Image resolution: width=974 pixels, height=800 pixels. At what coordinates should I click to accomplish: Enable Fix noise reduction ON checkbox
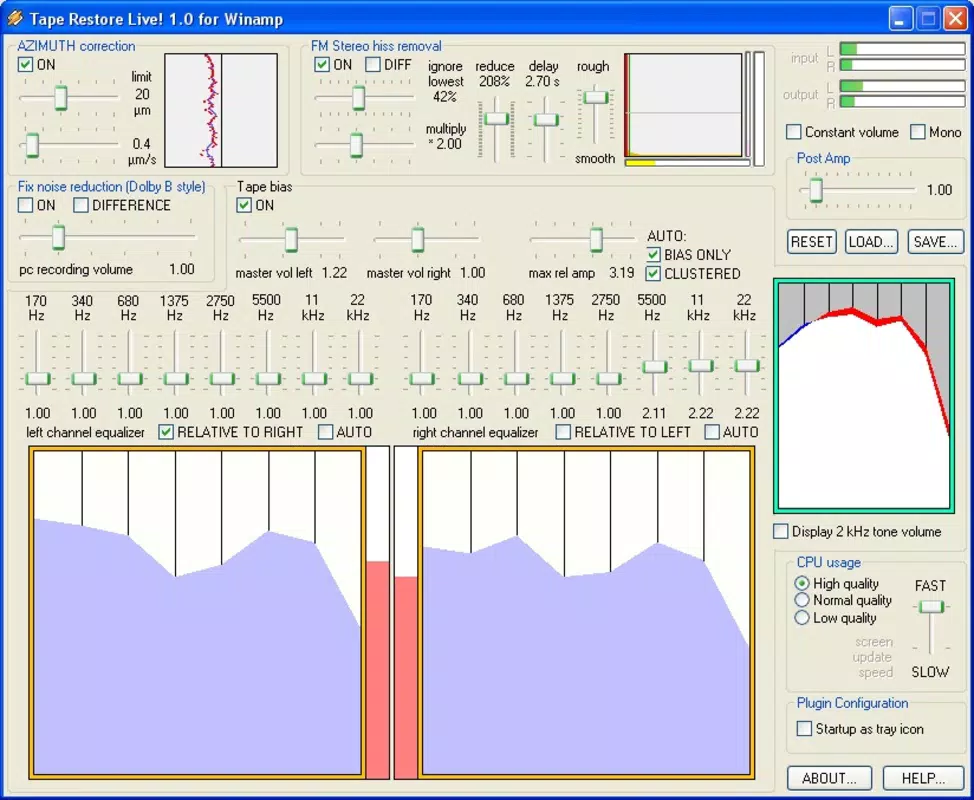coord(25,205)
